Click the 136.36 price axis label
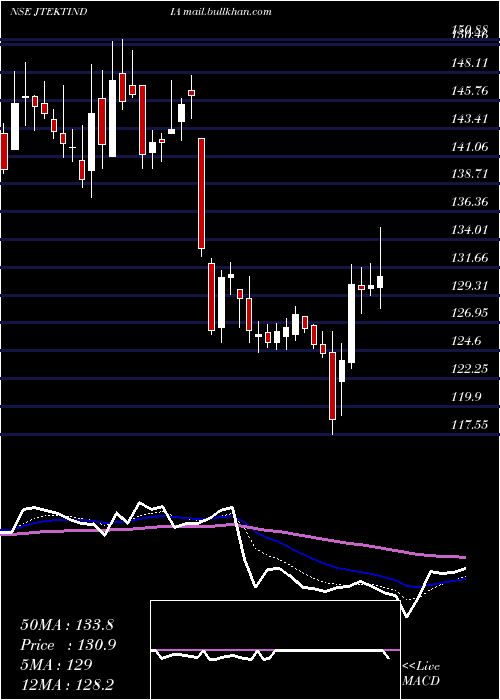The width and height of the screenshot is (500, 700). pyautogui.click(x=470, y=202)
